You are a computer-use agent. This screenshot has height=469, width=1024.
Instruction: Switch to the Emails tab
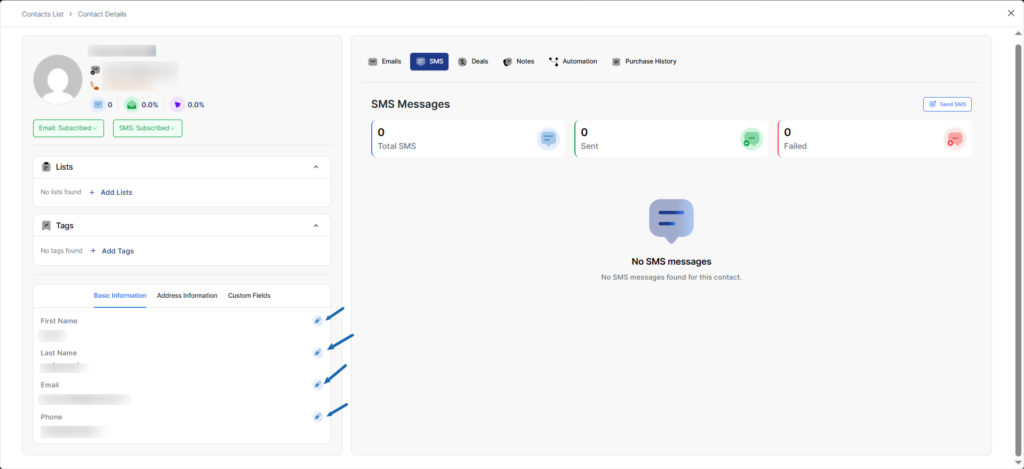point(385,62)
